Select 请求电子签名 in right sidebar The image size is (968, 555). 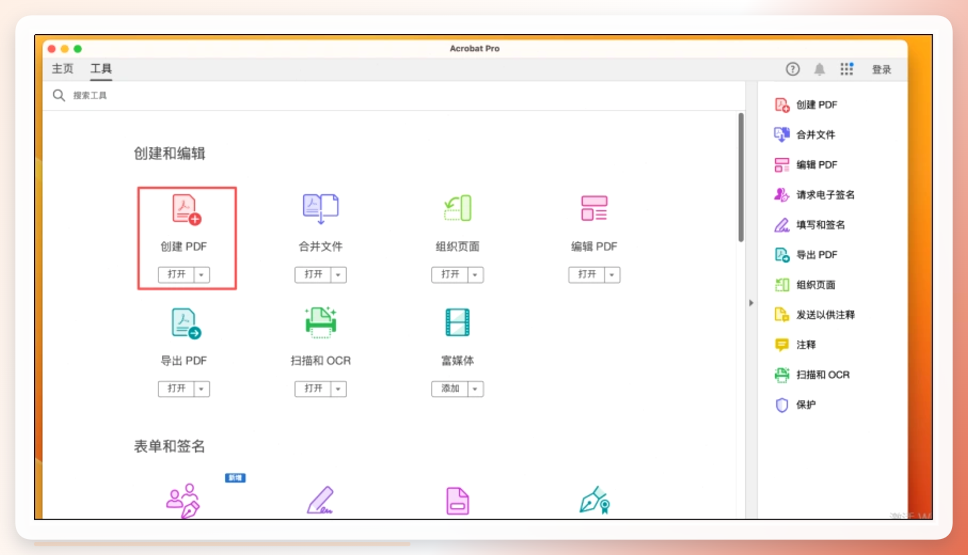tap(814, 195)
